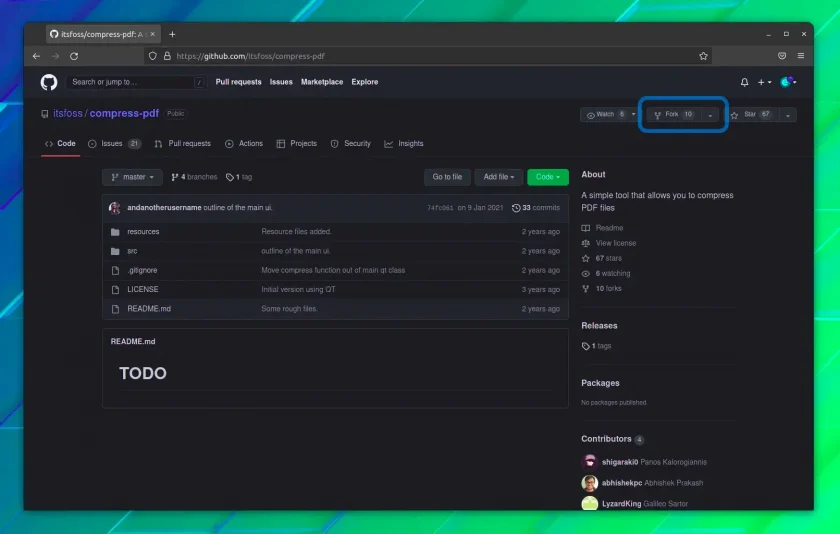This screenshot has width=840, height=534.
Task: Open the notifications bell
Action: [744, 82]
